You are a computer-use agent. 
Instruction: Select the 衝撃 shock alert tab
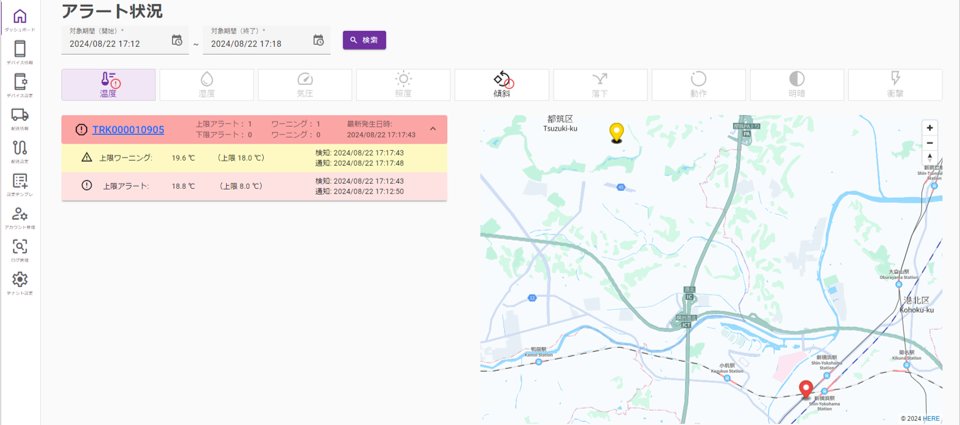(895, 85)
